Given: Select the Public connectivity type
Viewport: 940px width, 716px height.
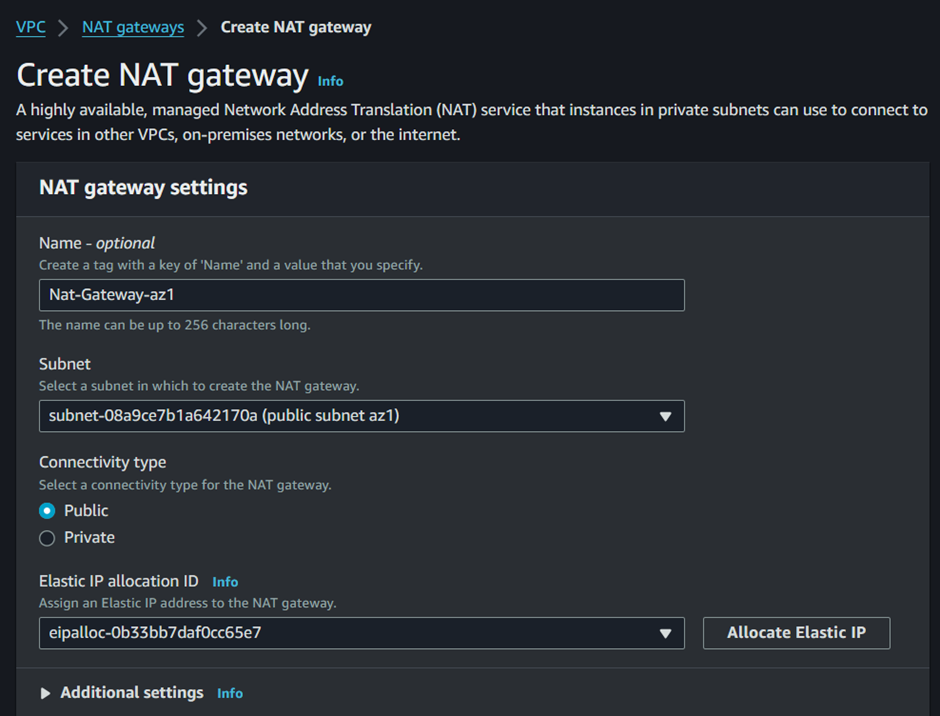Looking at the screenshot, I should 47,511.
